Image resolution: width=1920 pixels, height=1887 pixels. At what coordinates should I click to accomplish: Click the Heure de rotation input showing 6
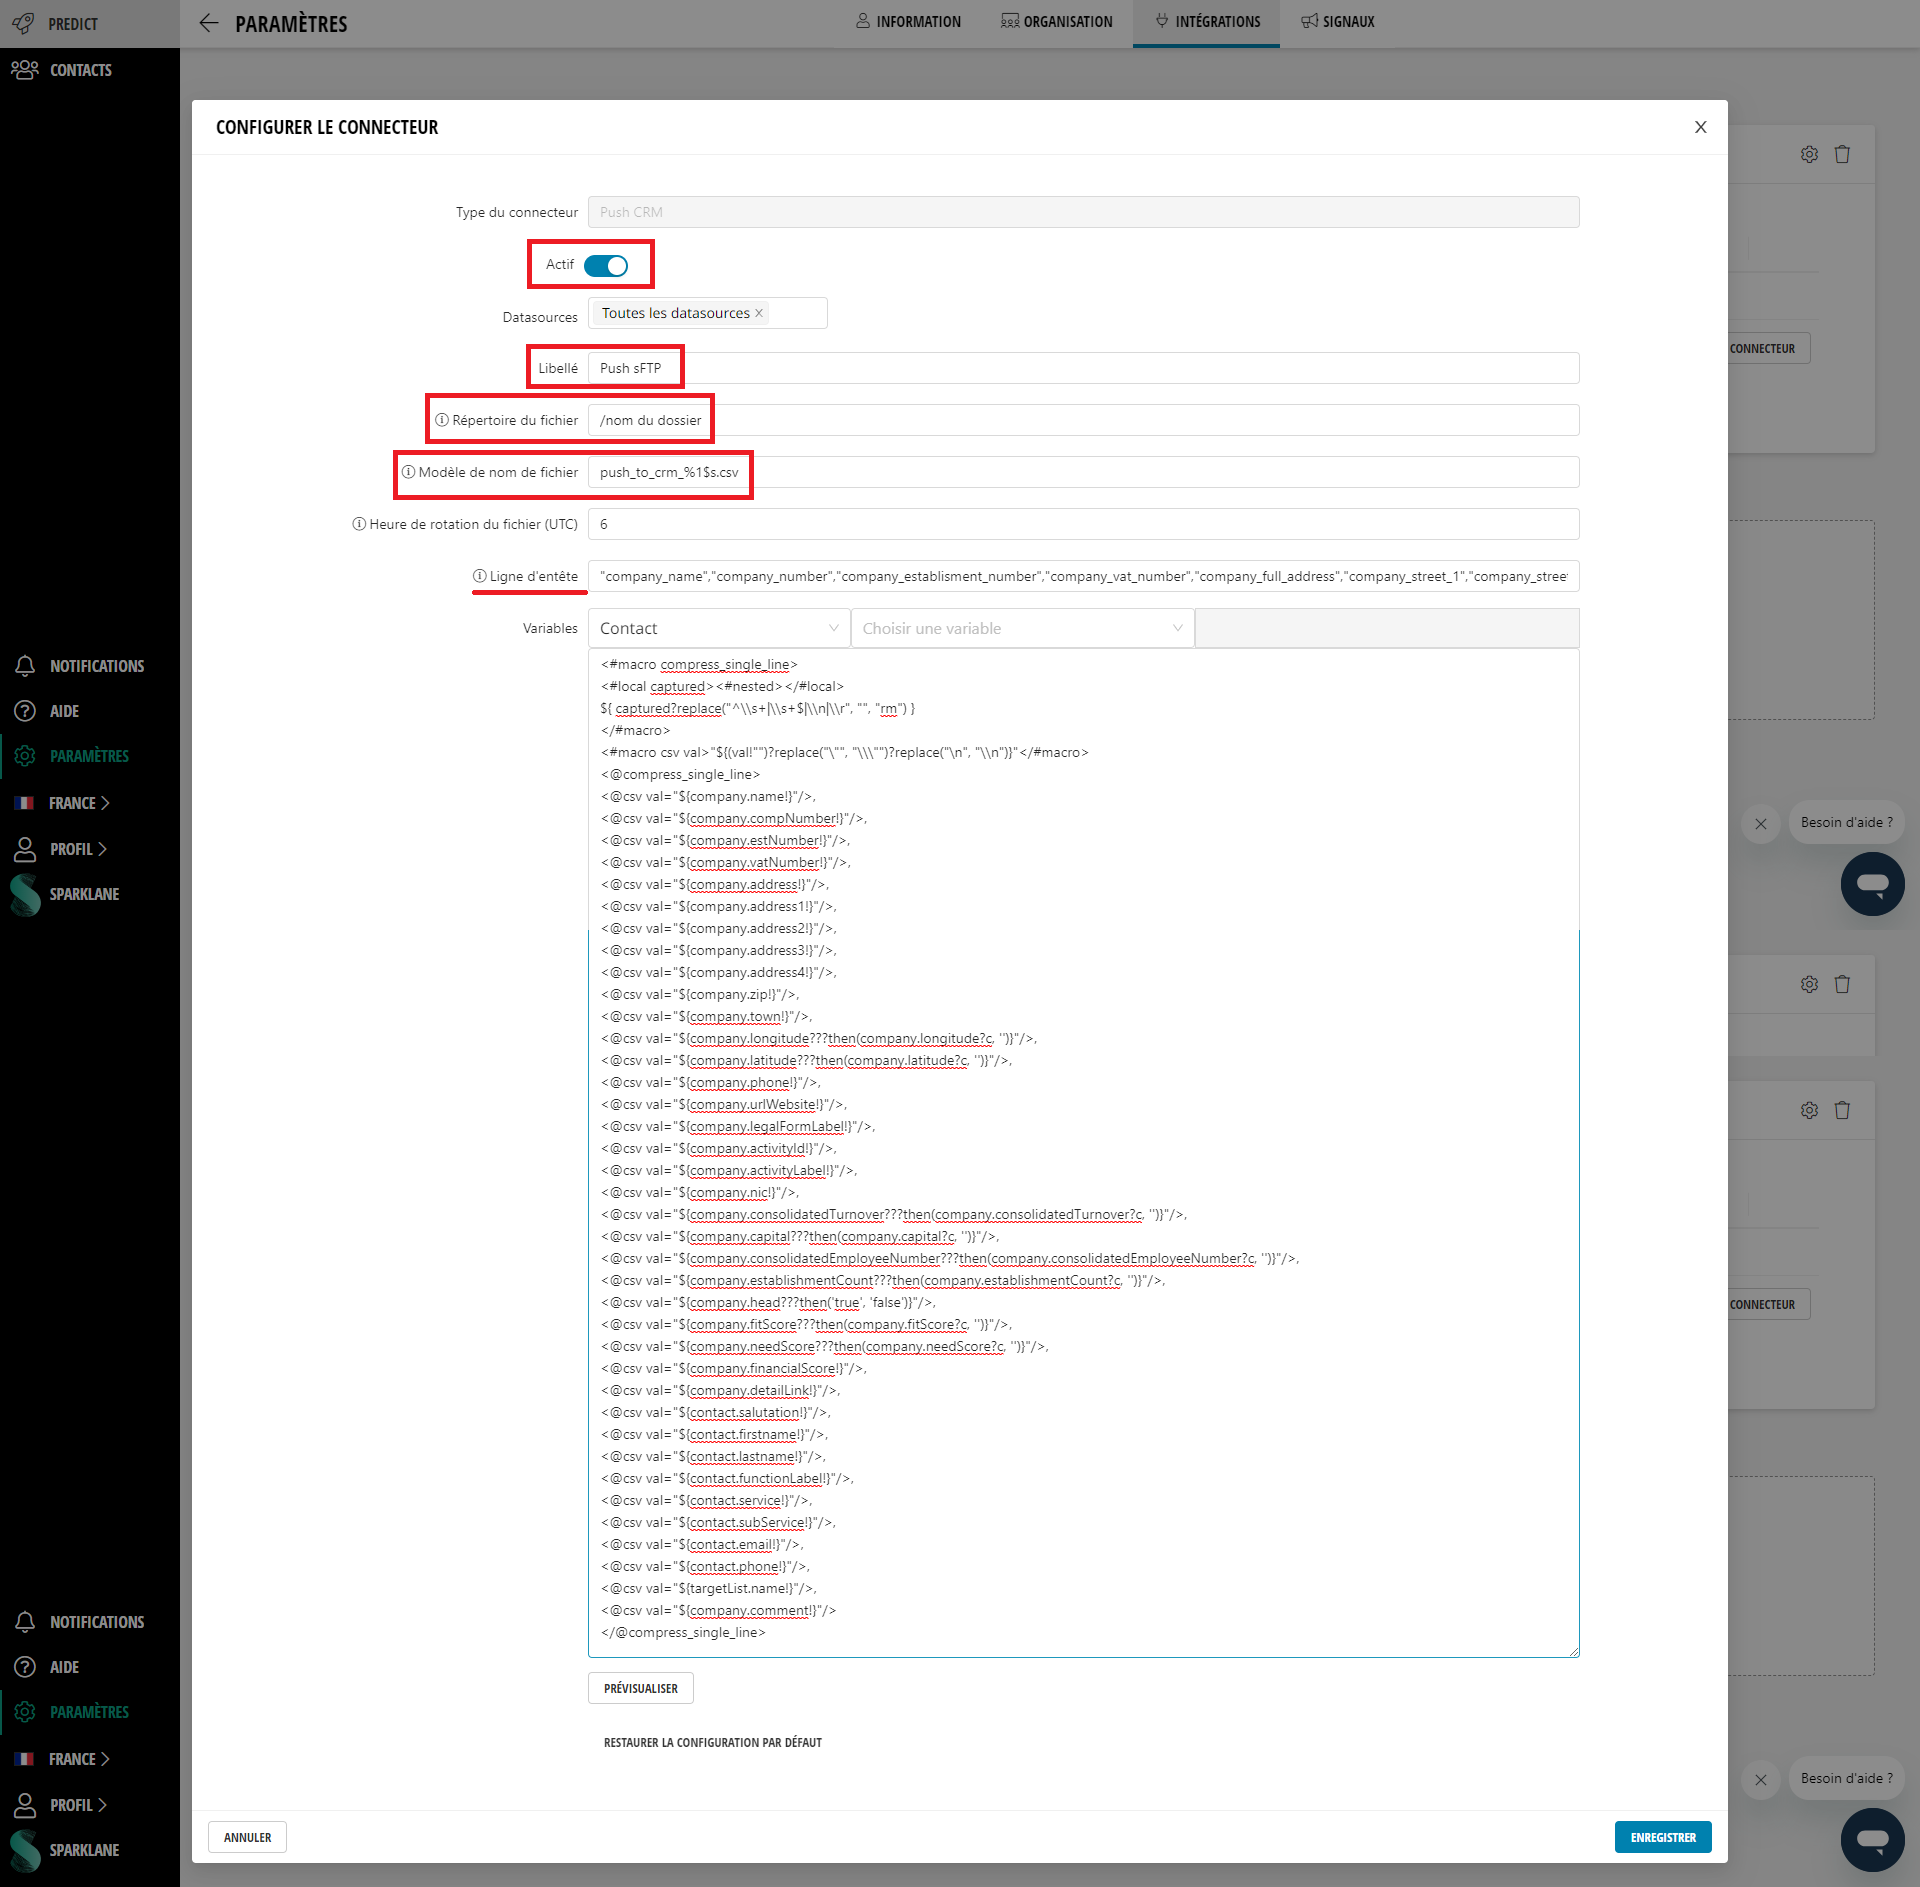click(1083, 524)
